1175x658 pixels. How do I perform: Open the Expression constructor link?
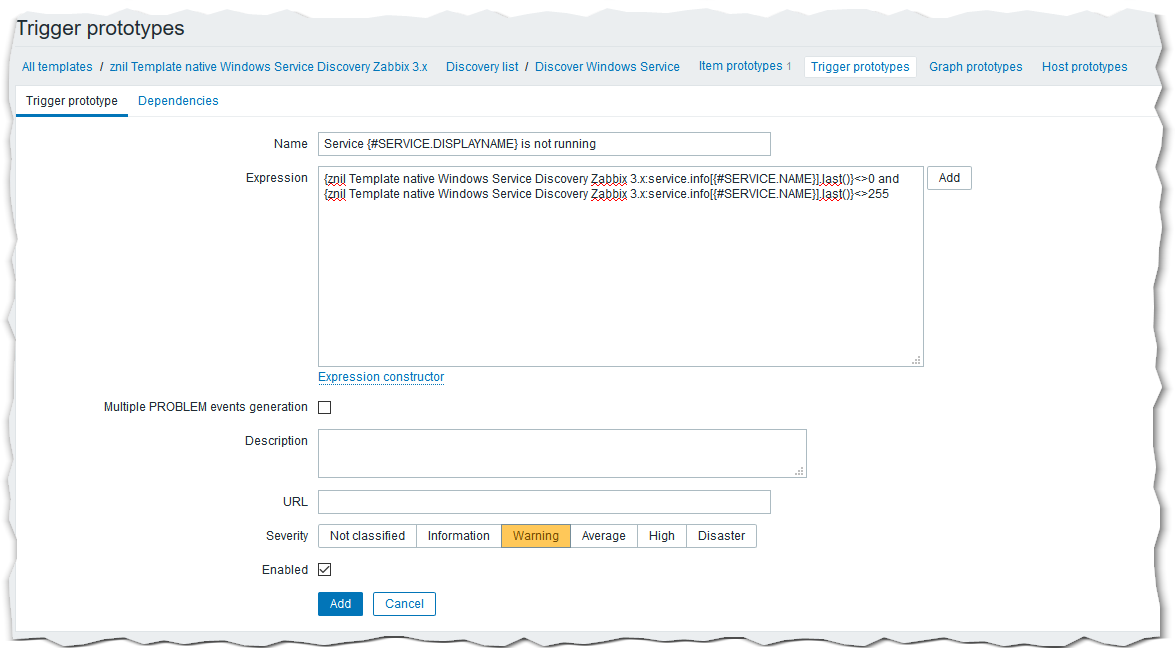point(381,377)
